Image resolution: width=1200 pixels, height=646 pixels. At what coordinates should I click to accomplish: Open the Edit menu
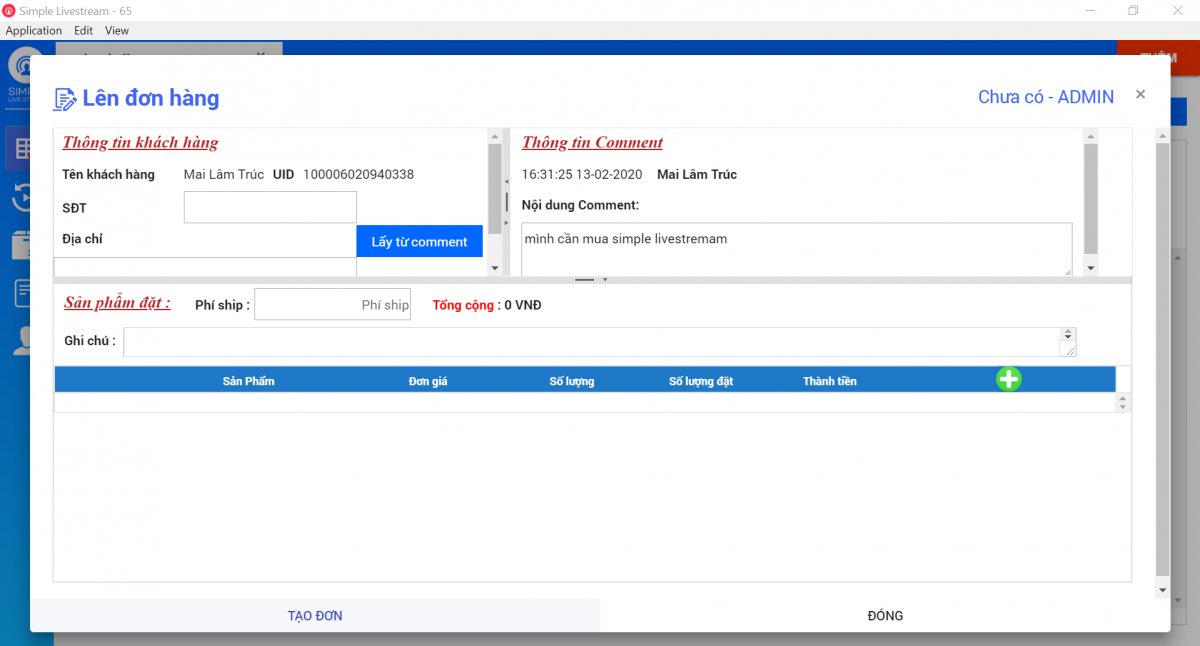(x=83, y=31)
